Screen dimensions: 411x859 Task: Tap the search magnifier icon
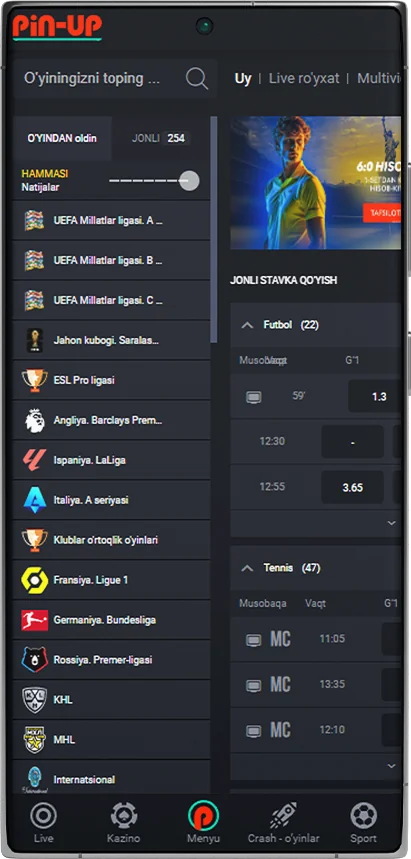(197, 78)
